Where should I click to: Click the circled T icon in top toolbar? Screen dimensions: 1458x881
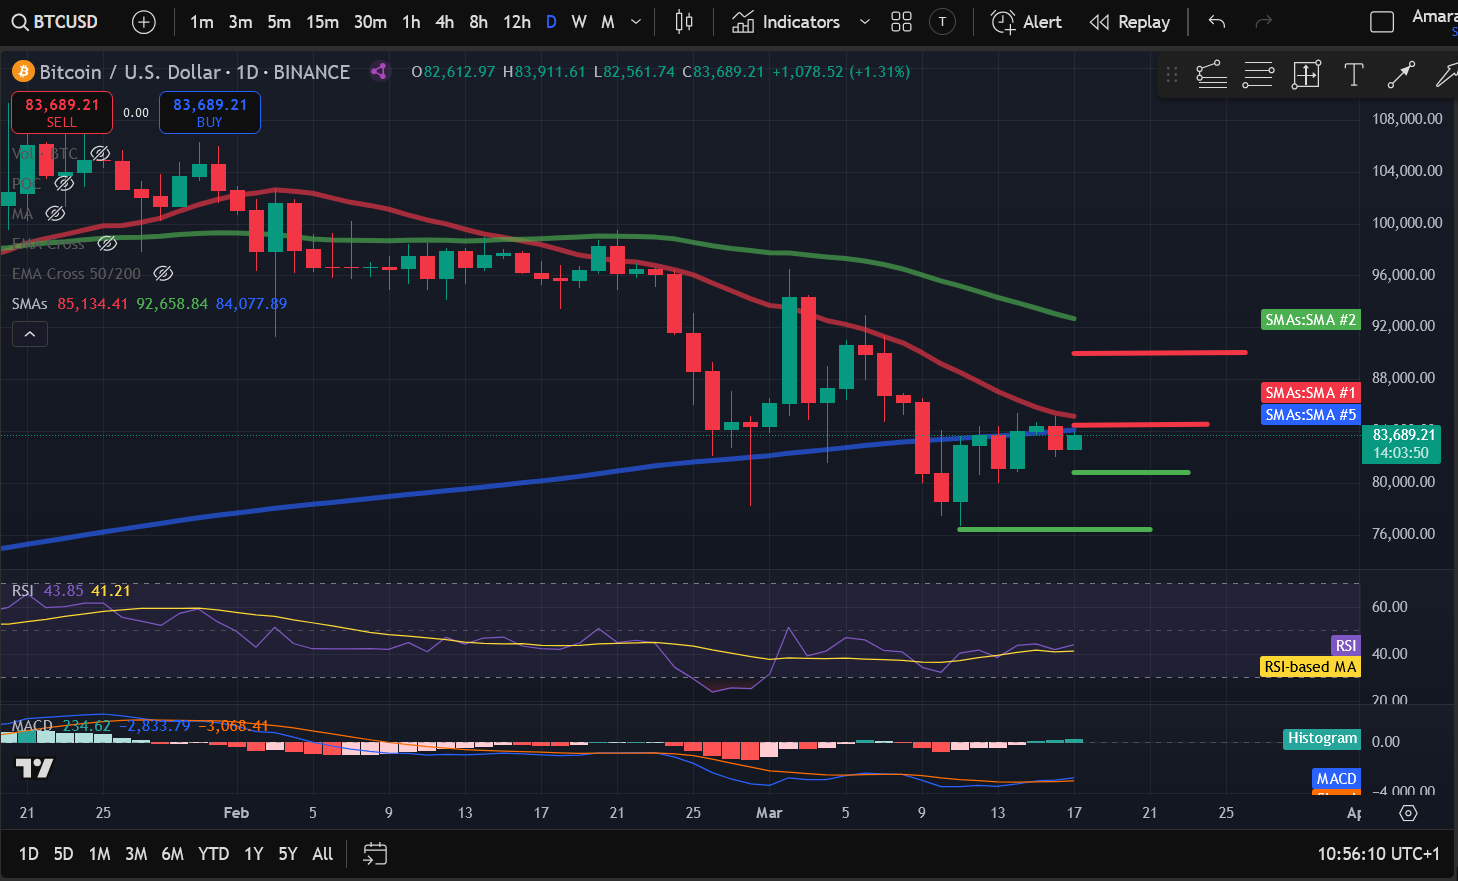click(x=942, y=22)
